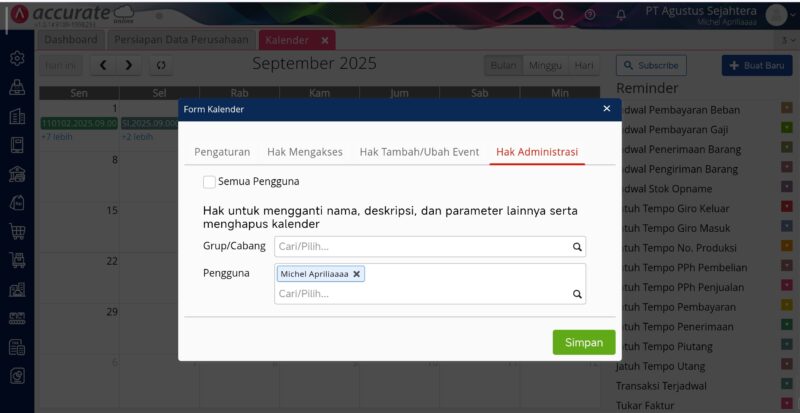This screenshot has height=413, width=800.
Task: Close the Kalender tab with its X
Action: pos(325,40)
